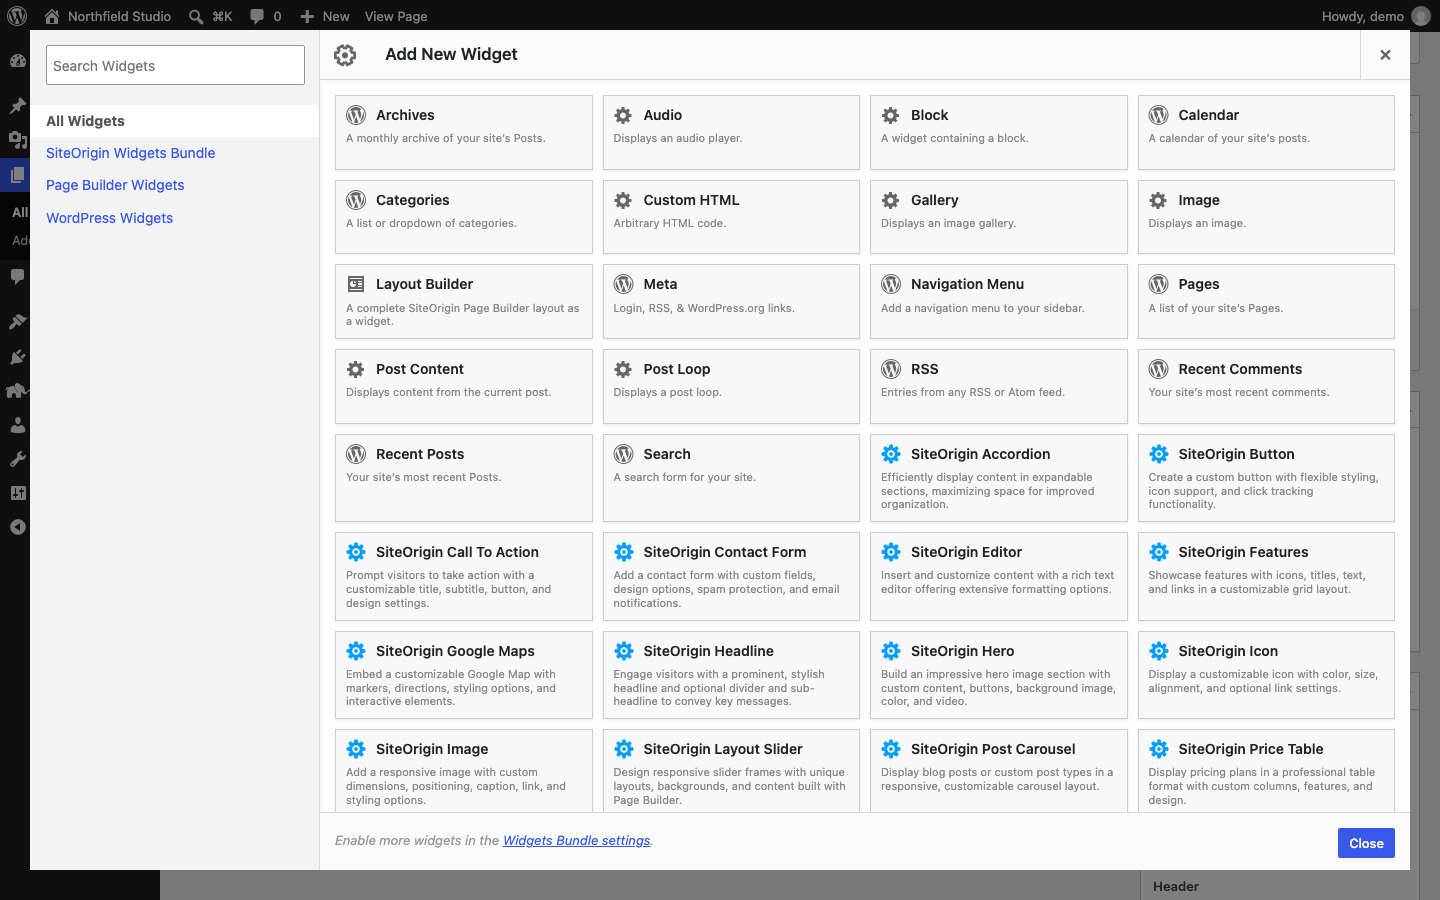
Task: Add the Recent Comments widget
Action: (1266, 386)
